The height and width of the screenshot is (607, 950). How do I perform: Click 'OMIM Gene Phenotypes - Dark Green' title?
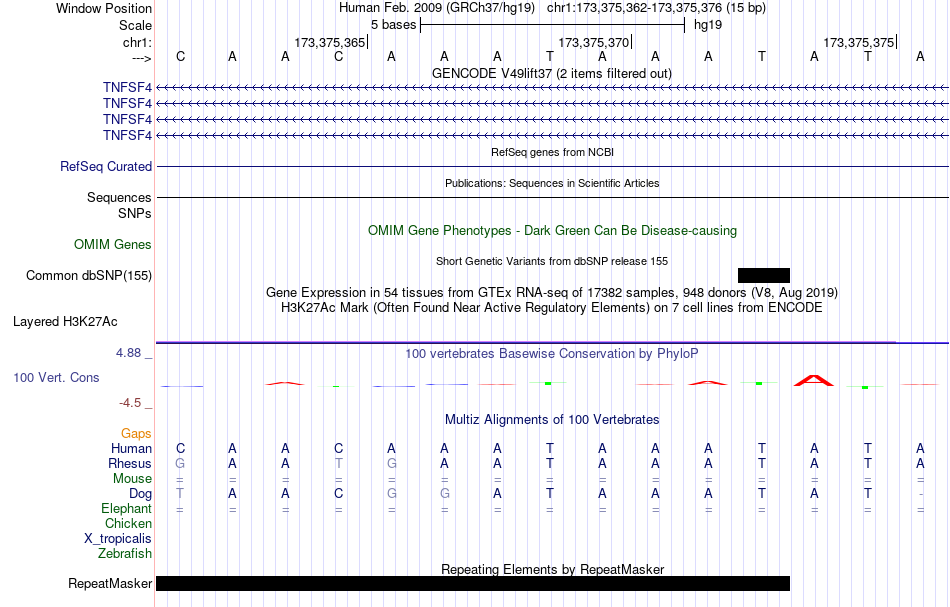(553, 231)
